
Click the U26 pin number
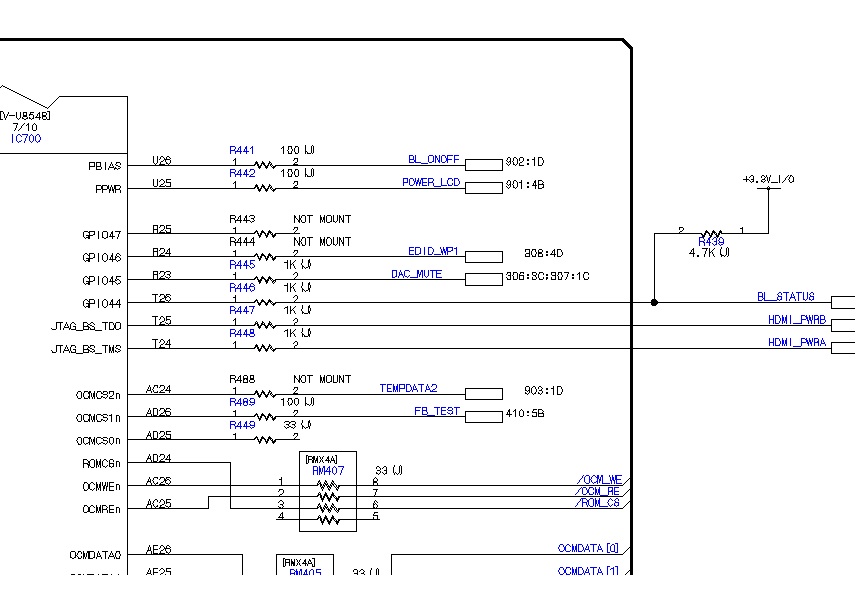pyautogui.click(x=161, y=160)
